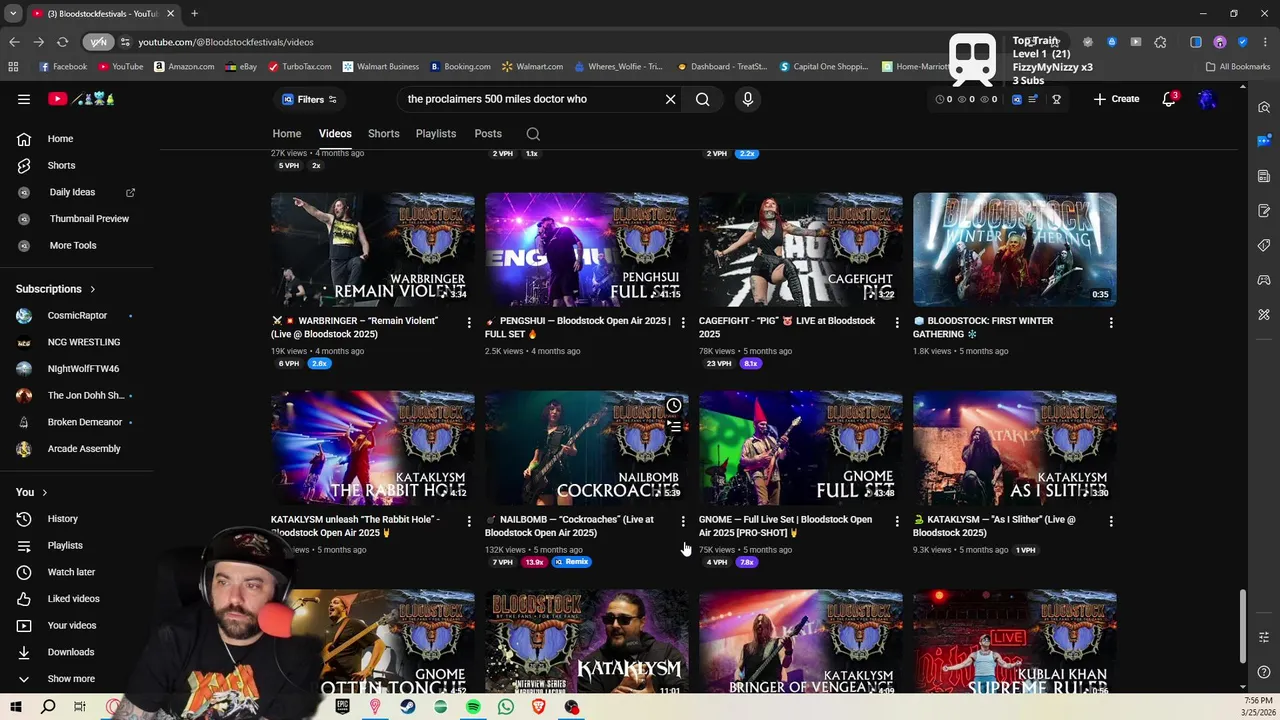Screen dimensions: 1280x720
Task: Run search with magnifier button
Action: tap(703, 99)
